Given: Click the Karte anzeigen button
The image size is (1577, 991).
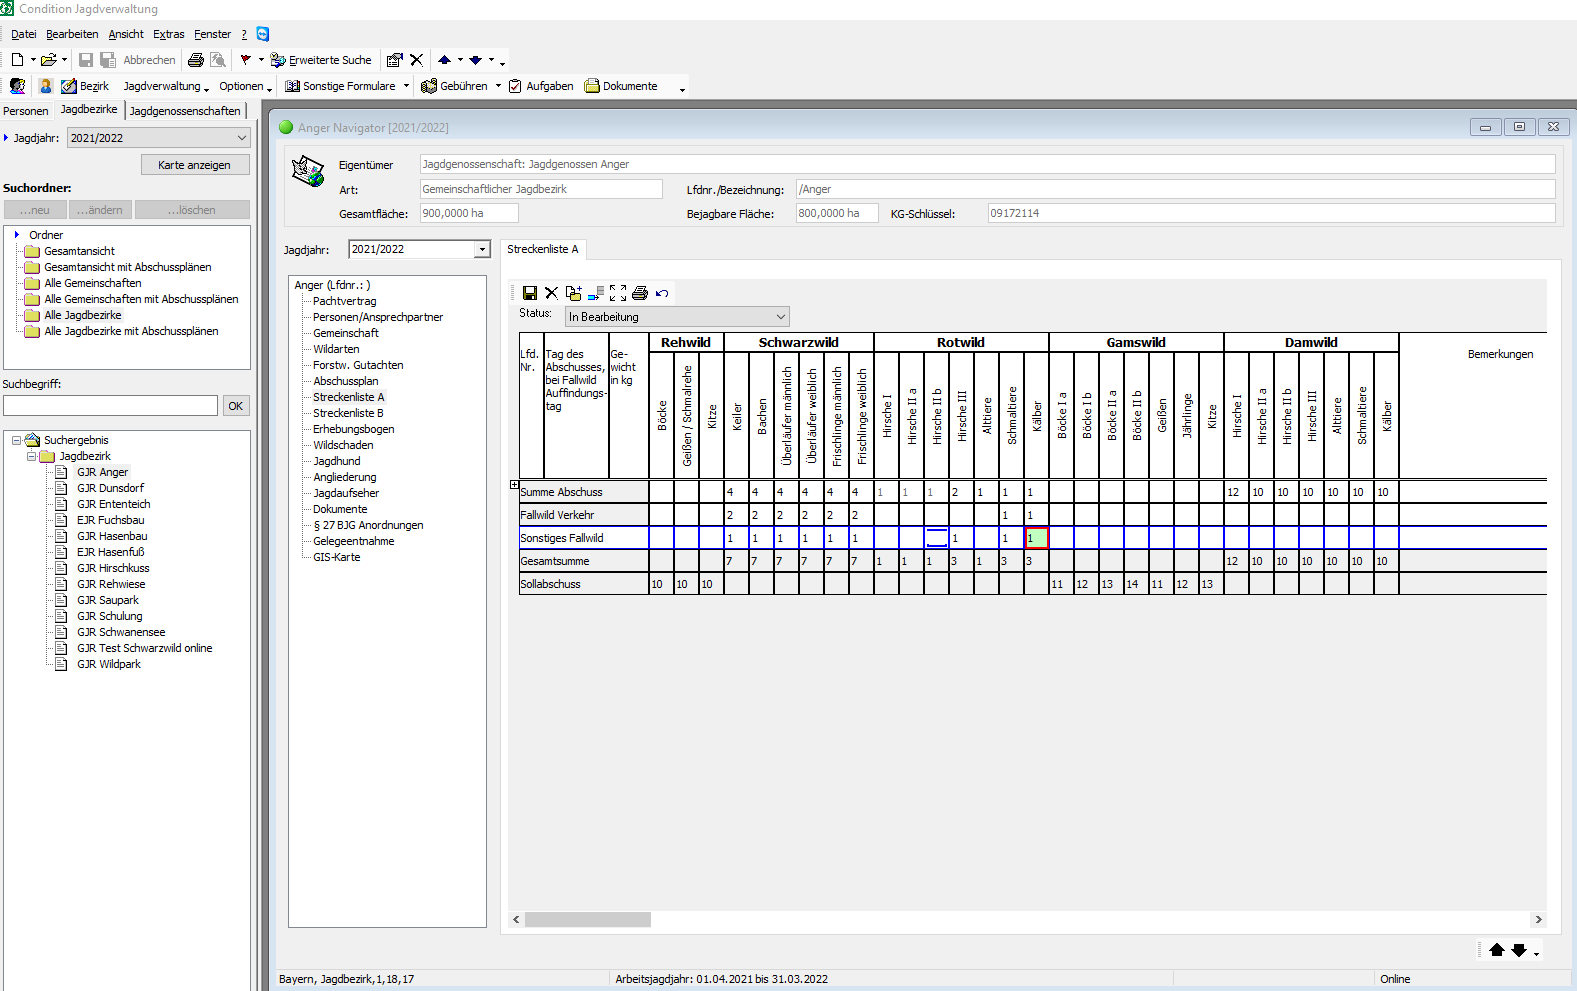Looking at the screenshot, I should (194, 165).
